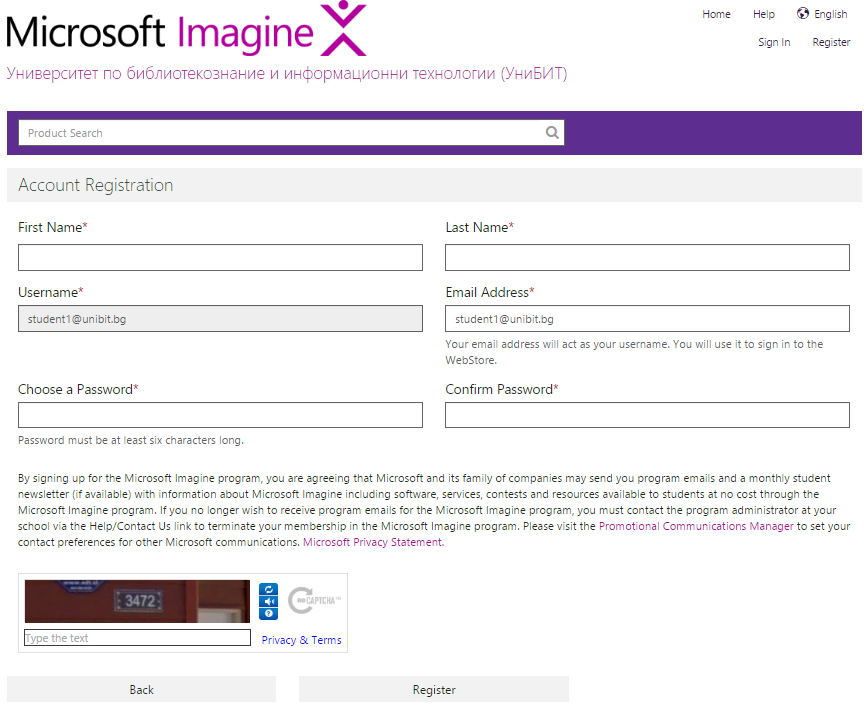The image size is (866, 716).
Task: Click into the First Name field
Action: [220, 257]
